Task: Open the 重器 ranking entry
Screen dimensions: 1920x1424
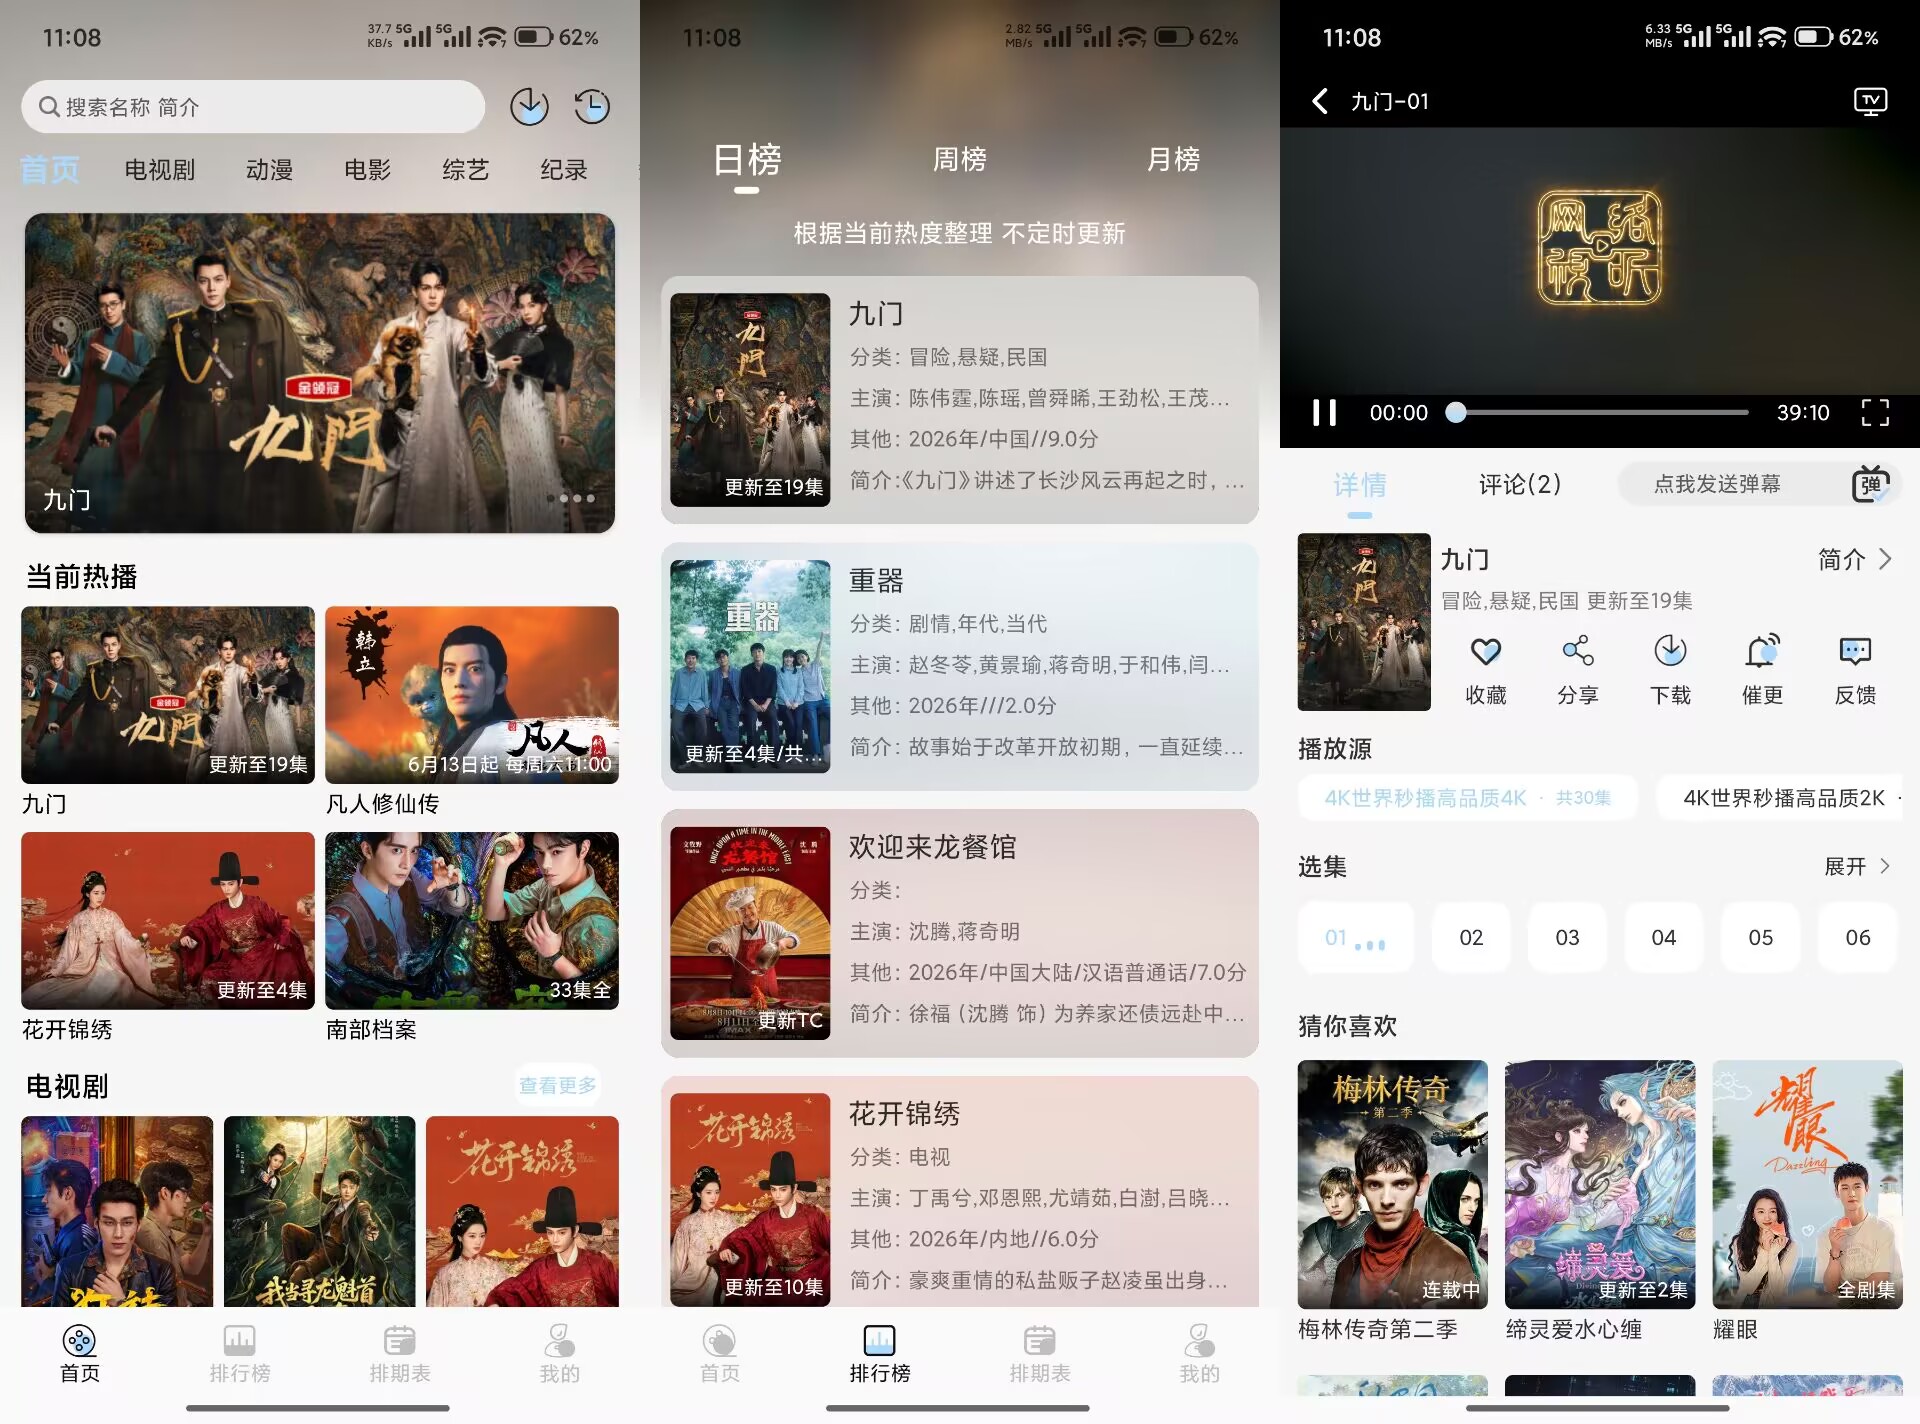Action: point(960,666)
